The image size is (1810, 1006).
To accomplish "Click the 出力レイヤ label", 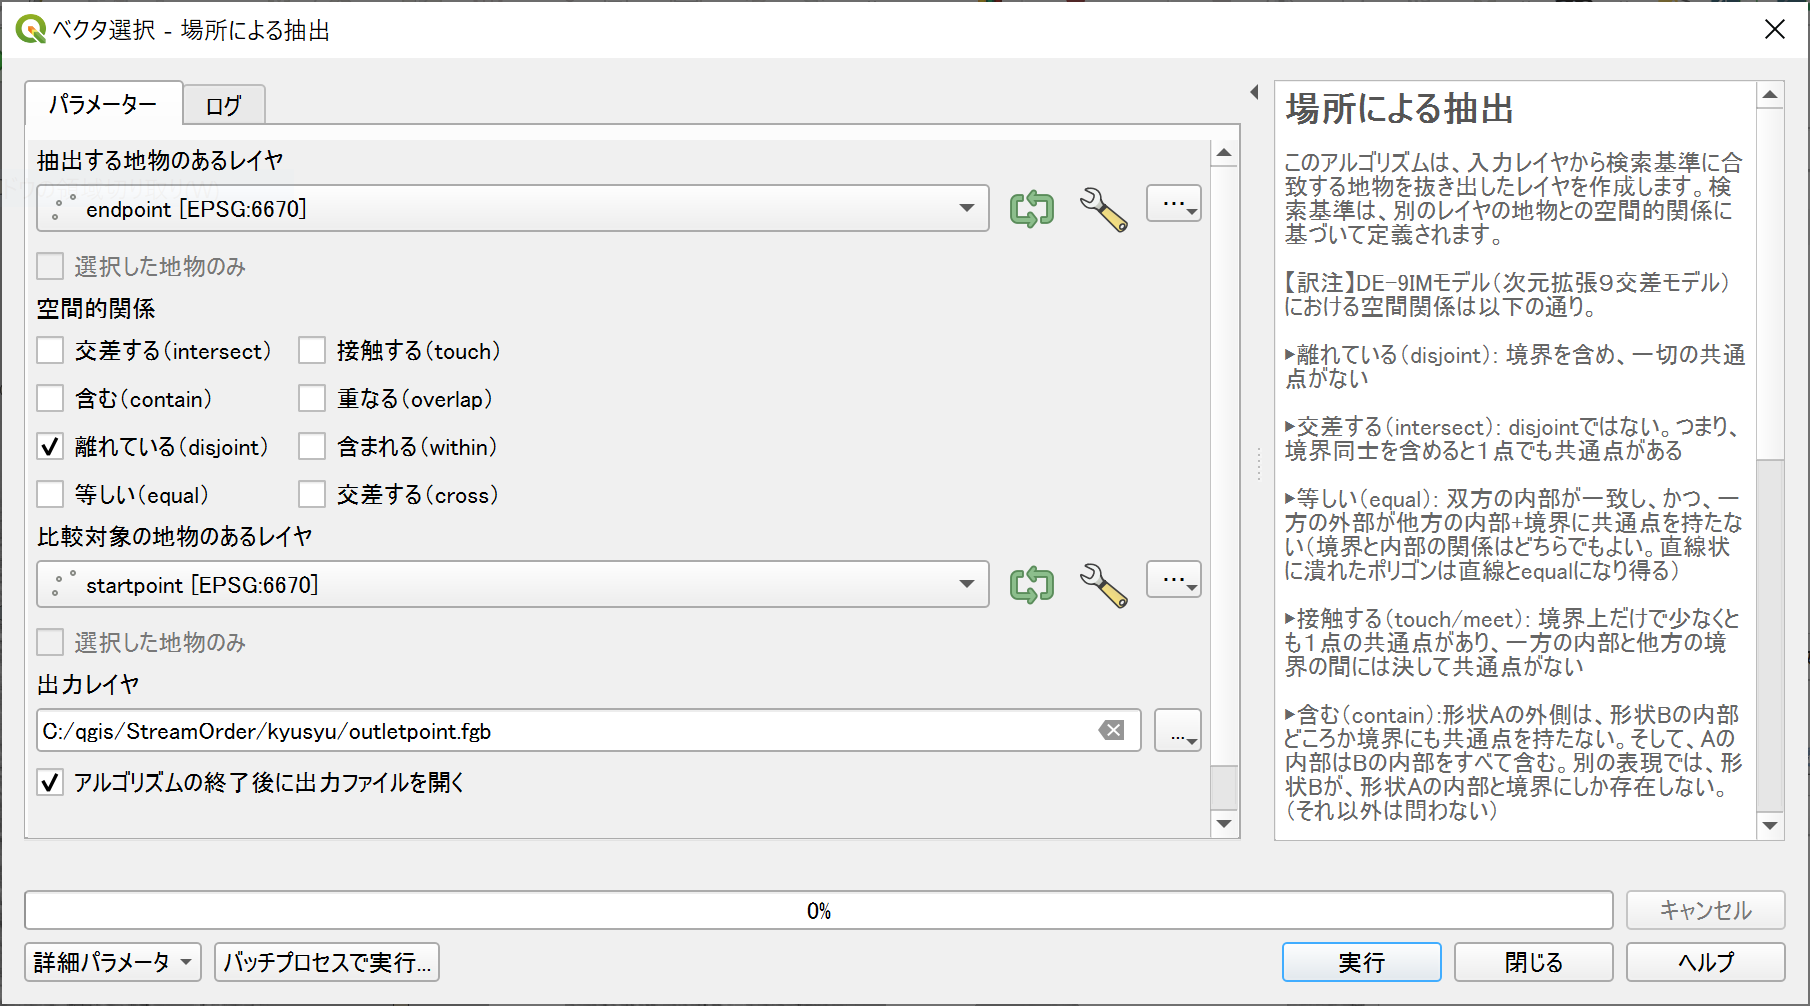I will tap(88, 684).
